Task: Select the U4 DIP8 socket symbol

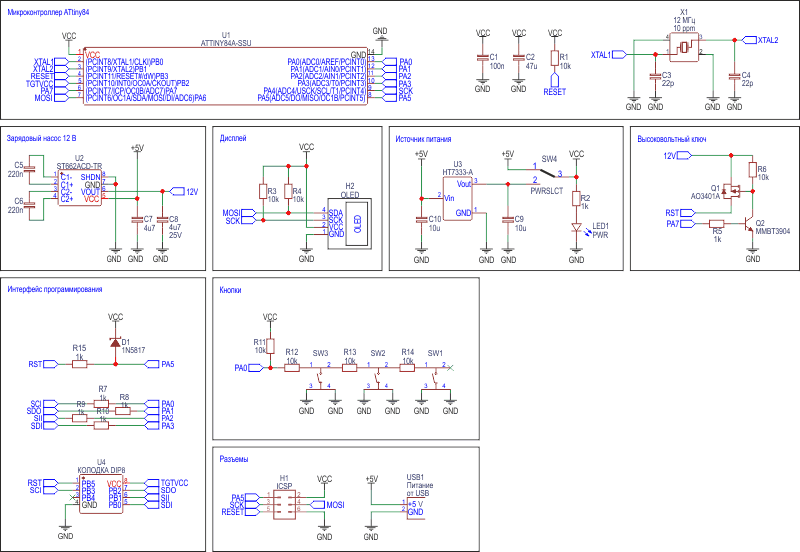Action: pos(101,494)
